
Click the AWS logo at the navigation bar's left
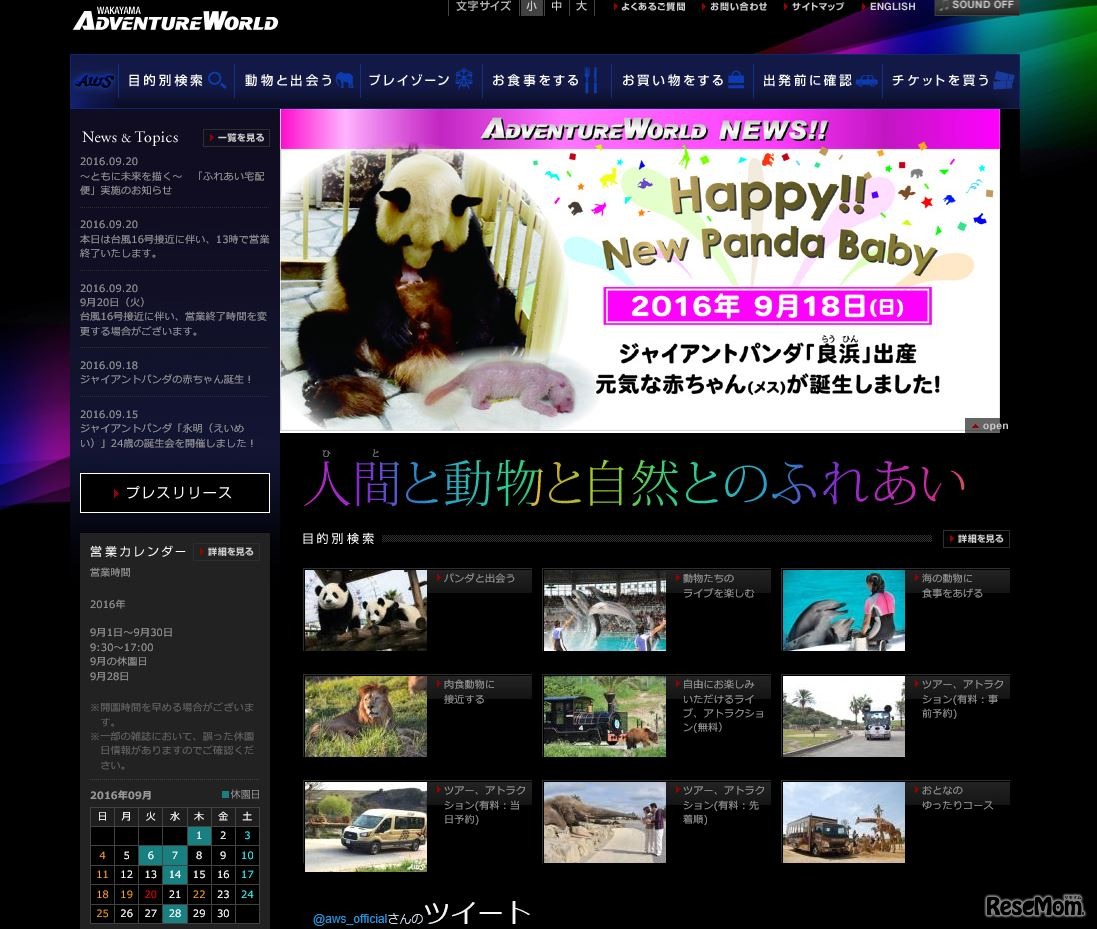[x=91, y=82]
